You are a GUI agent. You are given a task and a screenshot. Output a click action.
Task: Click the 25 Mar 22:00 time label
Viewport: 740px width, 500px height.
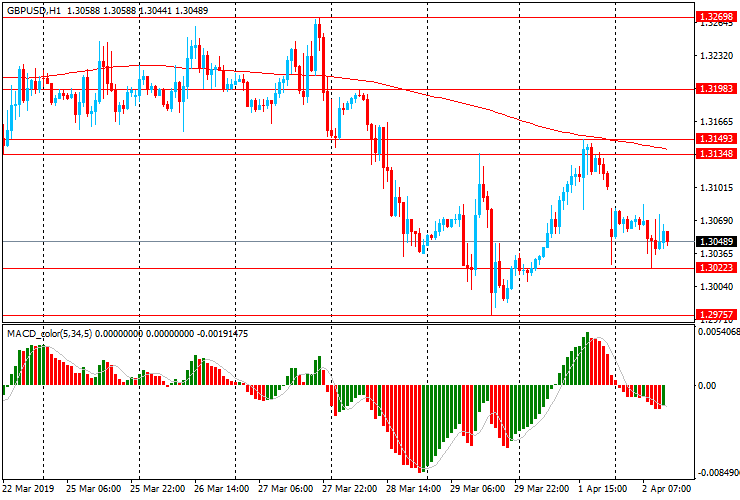point(158,488)
